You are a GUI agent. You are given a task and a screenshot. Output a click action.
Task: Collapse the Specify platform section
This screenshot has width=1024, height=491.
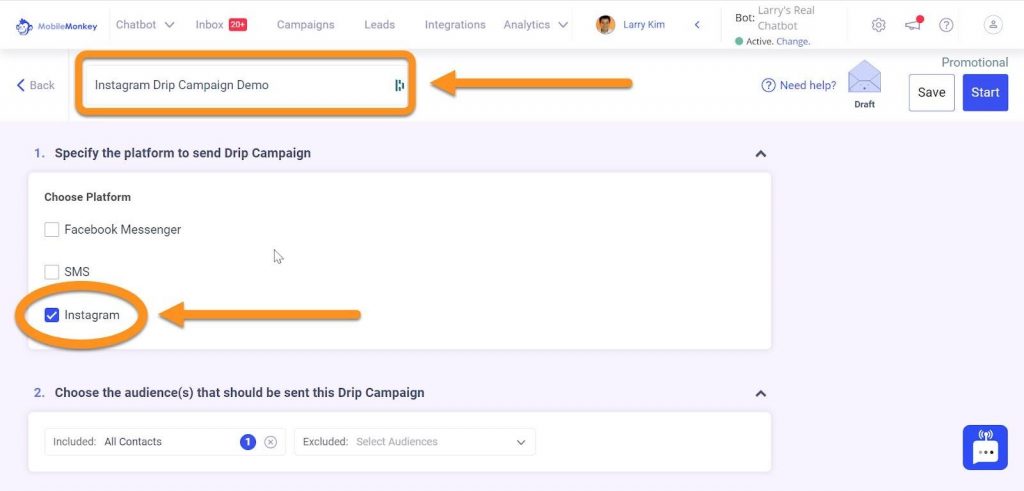coord(760,154)
